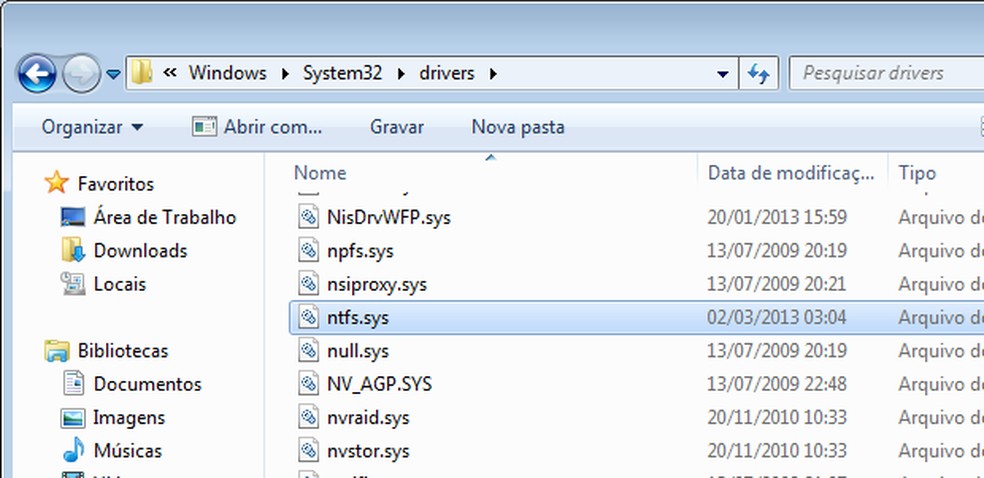The width and height of the screenshot is (984, 478).
Task: Click nsiproxy.sys date 13/07/2009 20:21
Action: coord(776,284)
